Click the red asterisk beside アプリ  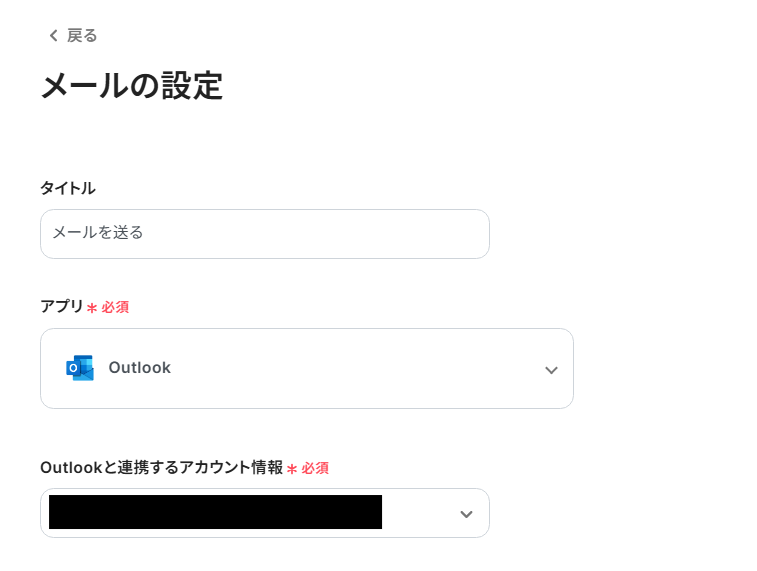click(x=92, y=308)
